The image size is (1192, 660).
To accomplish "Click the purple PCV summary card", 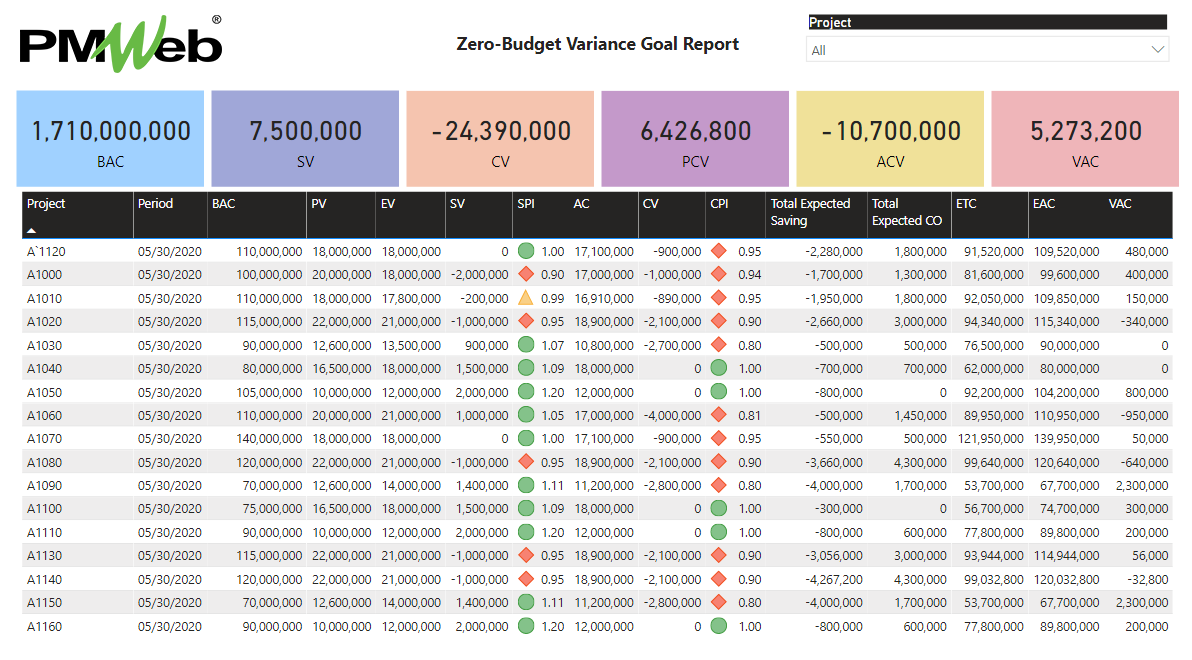I will pyautogui.click(x=694, y=140).
